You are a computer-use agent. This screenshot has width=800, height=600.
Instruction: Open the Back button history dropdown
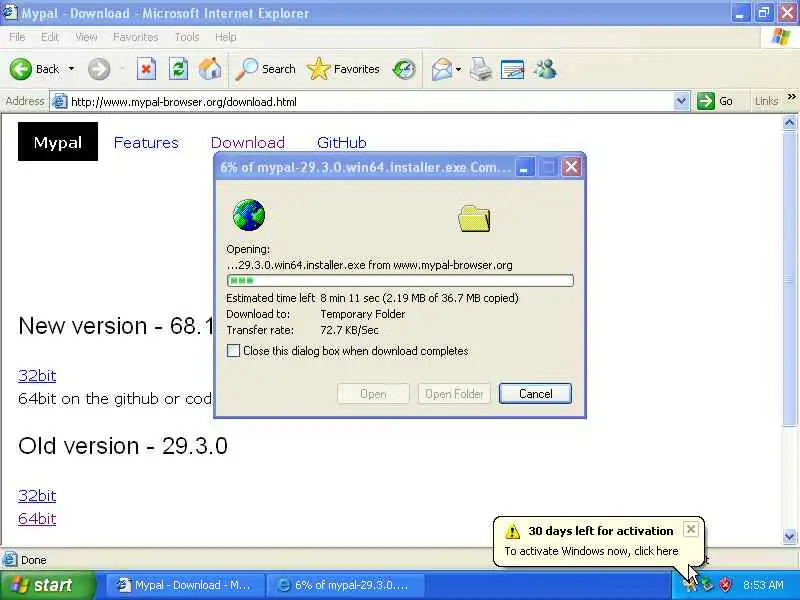[71, 69]
